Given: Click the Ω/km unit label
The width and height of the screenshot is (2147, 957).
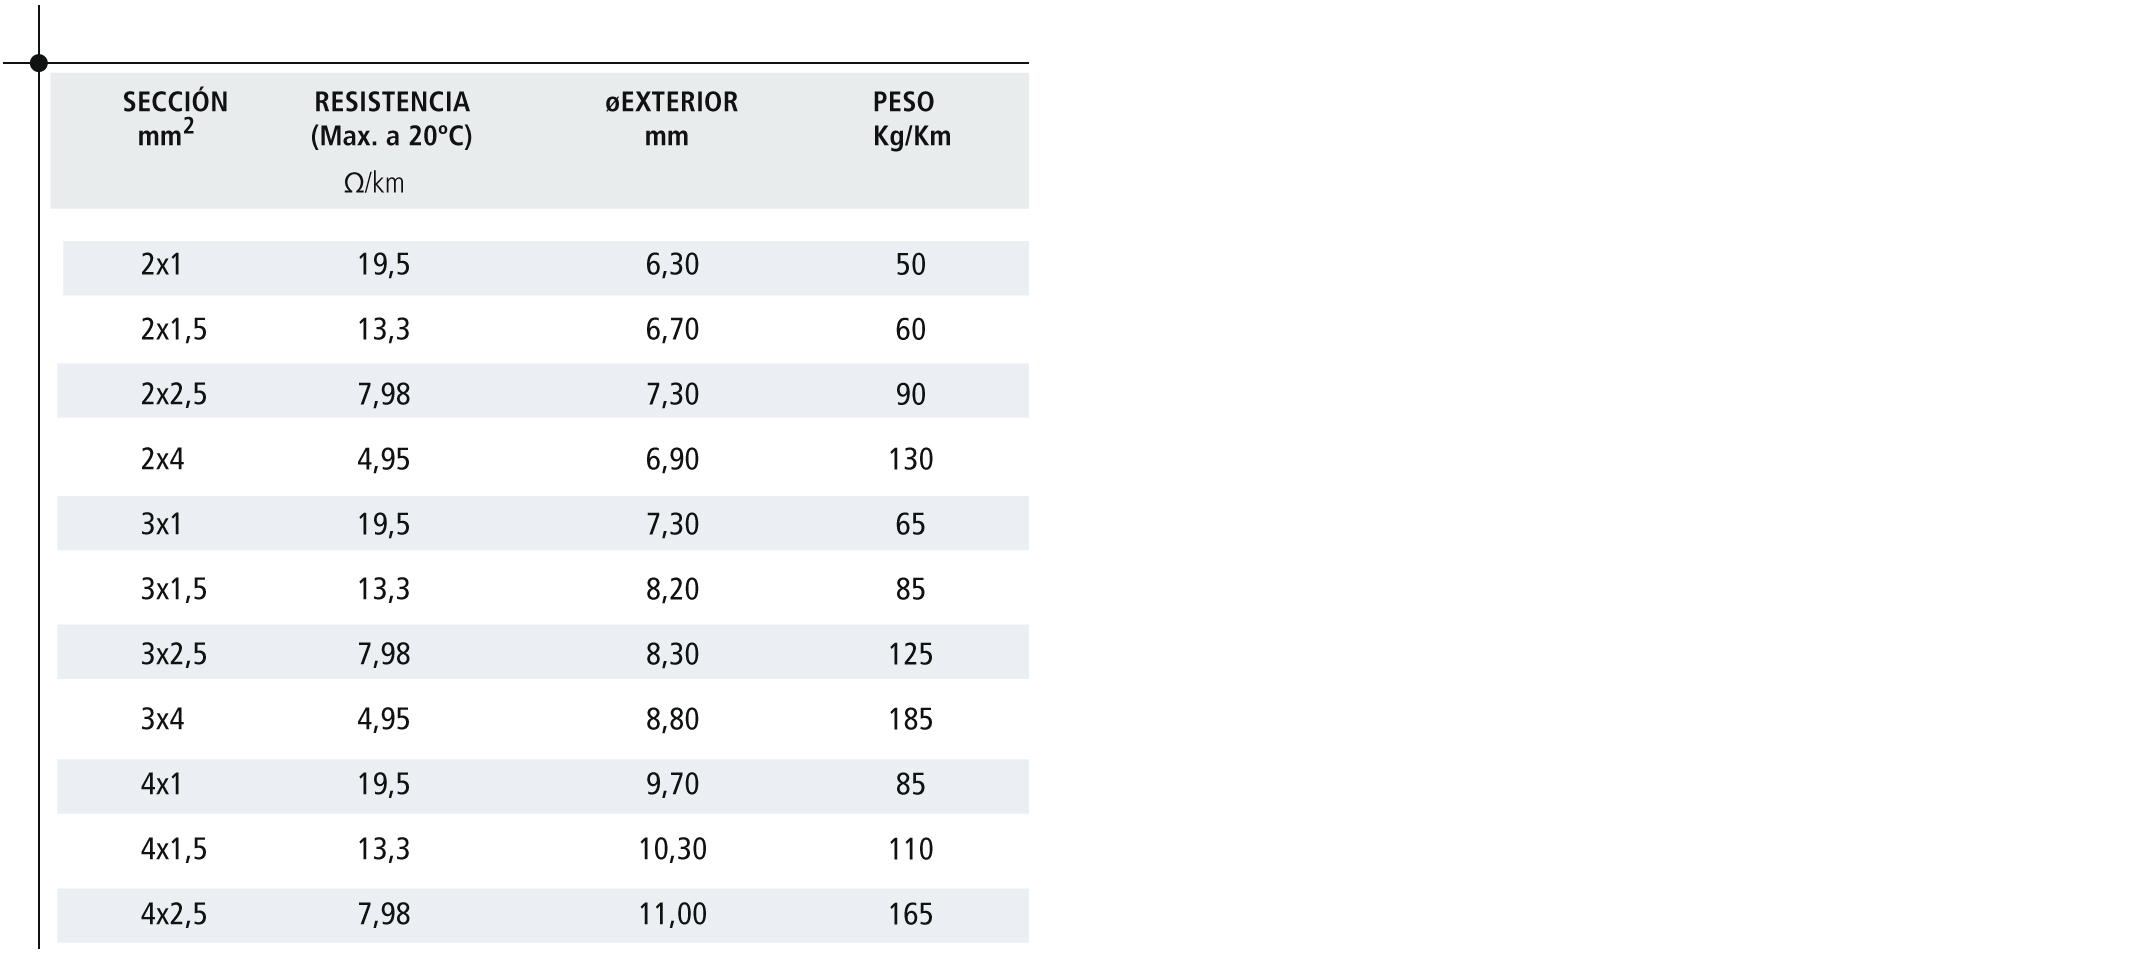Looking at the screenshot, I should point(374,184).
